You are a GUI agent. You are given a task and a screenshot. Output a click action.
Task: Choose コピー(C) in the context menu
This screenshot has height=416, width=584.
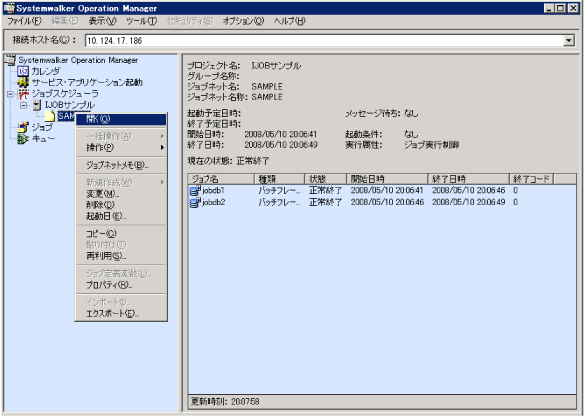pyautogui.click(x=121, y=234)
